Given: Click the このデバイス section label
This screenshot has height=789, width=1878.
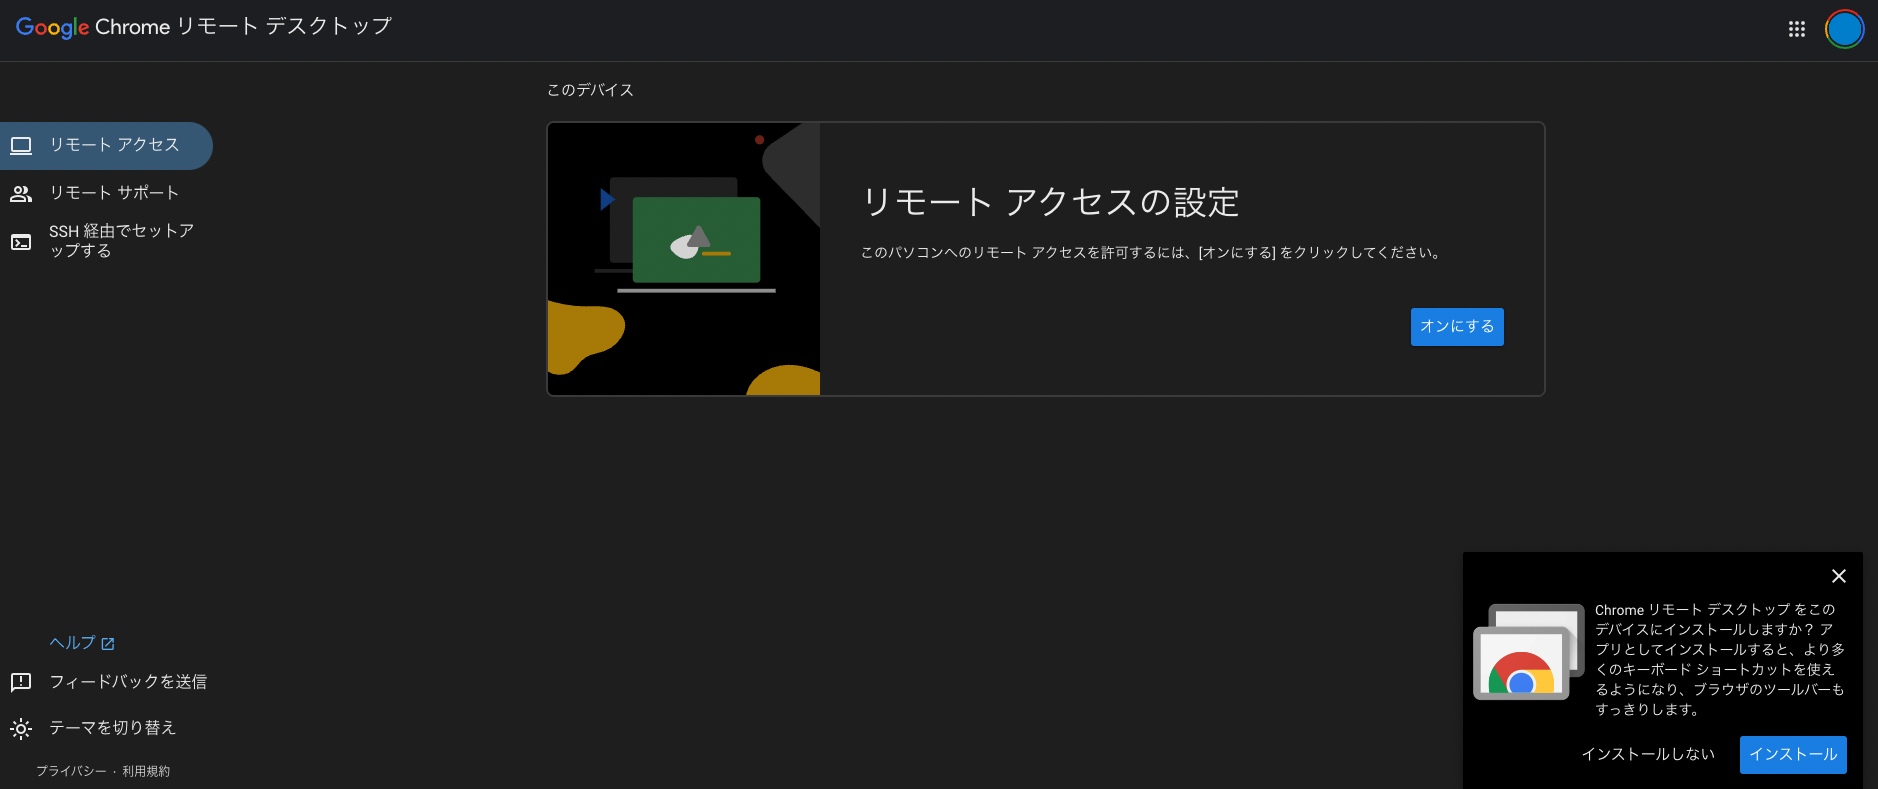Looking at the screenshot, I should click(590, 90).
